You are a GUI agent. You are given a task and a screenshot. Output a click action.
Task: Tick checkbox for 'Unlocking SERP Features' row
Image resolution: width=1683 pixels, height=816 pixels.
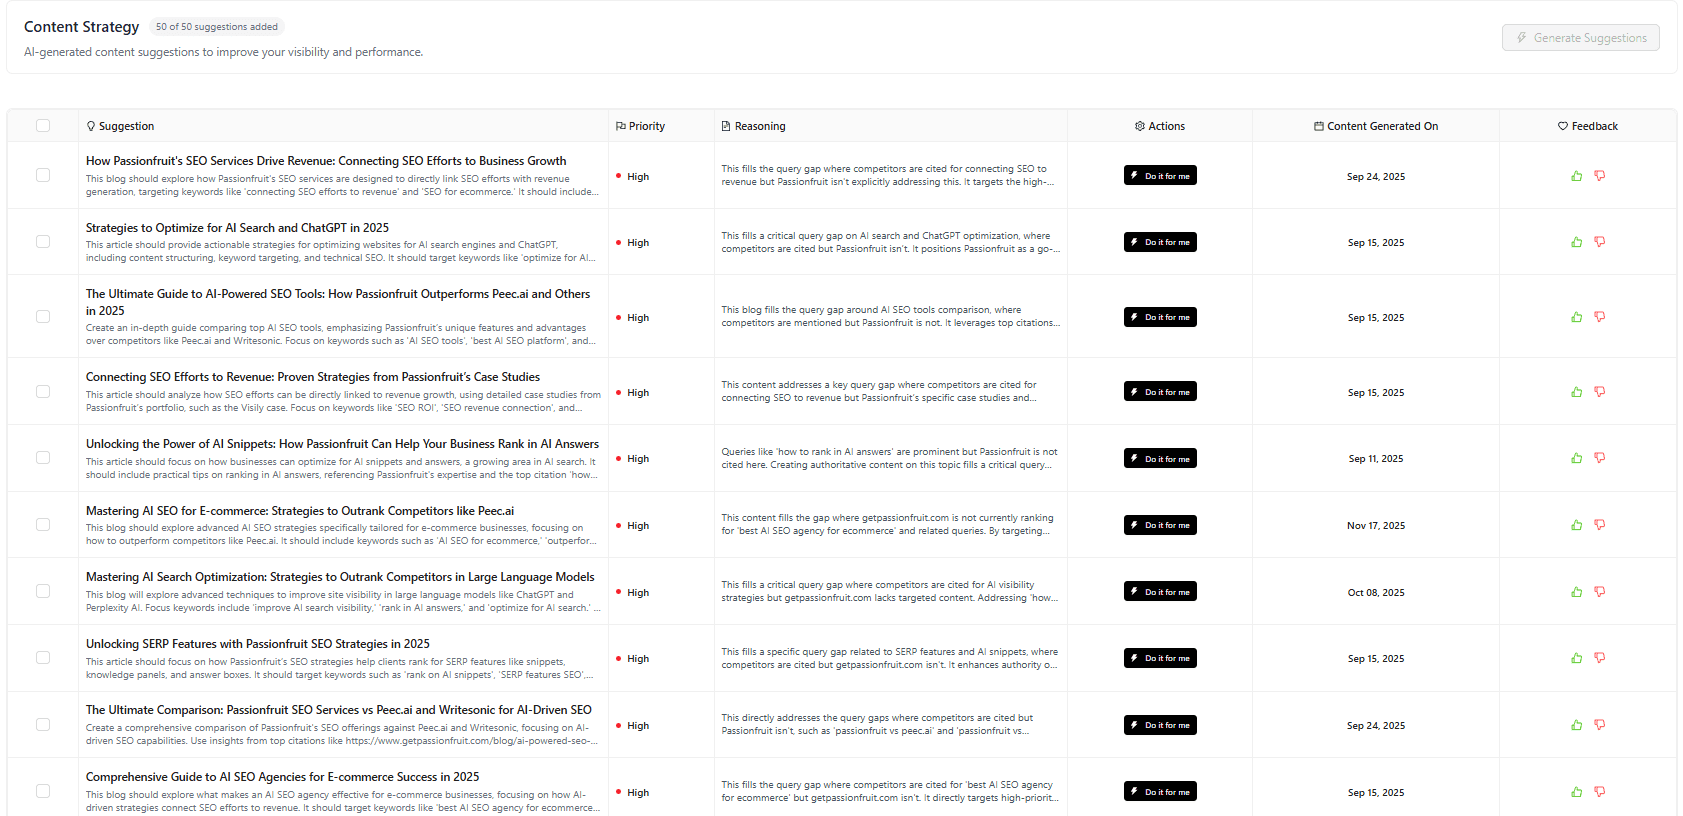[43, 658]
